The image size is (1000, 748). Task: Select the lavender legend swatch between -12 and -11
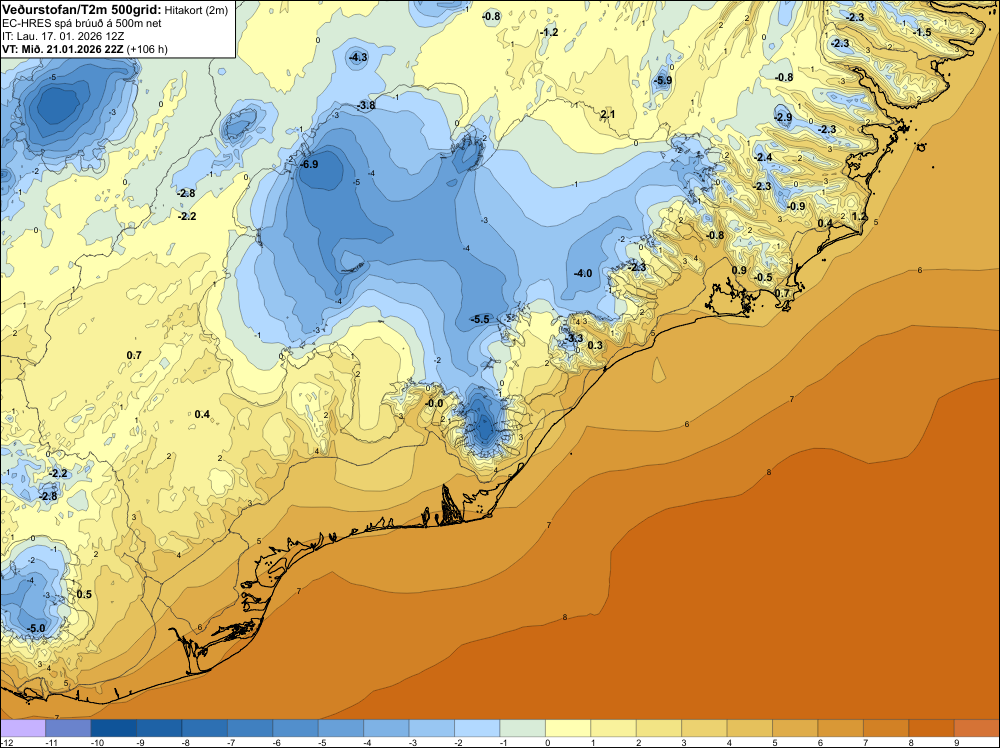(23, 728)
